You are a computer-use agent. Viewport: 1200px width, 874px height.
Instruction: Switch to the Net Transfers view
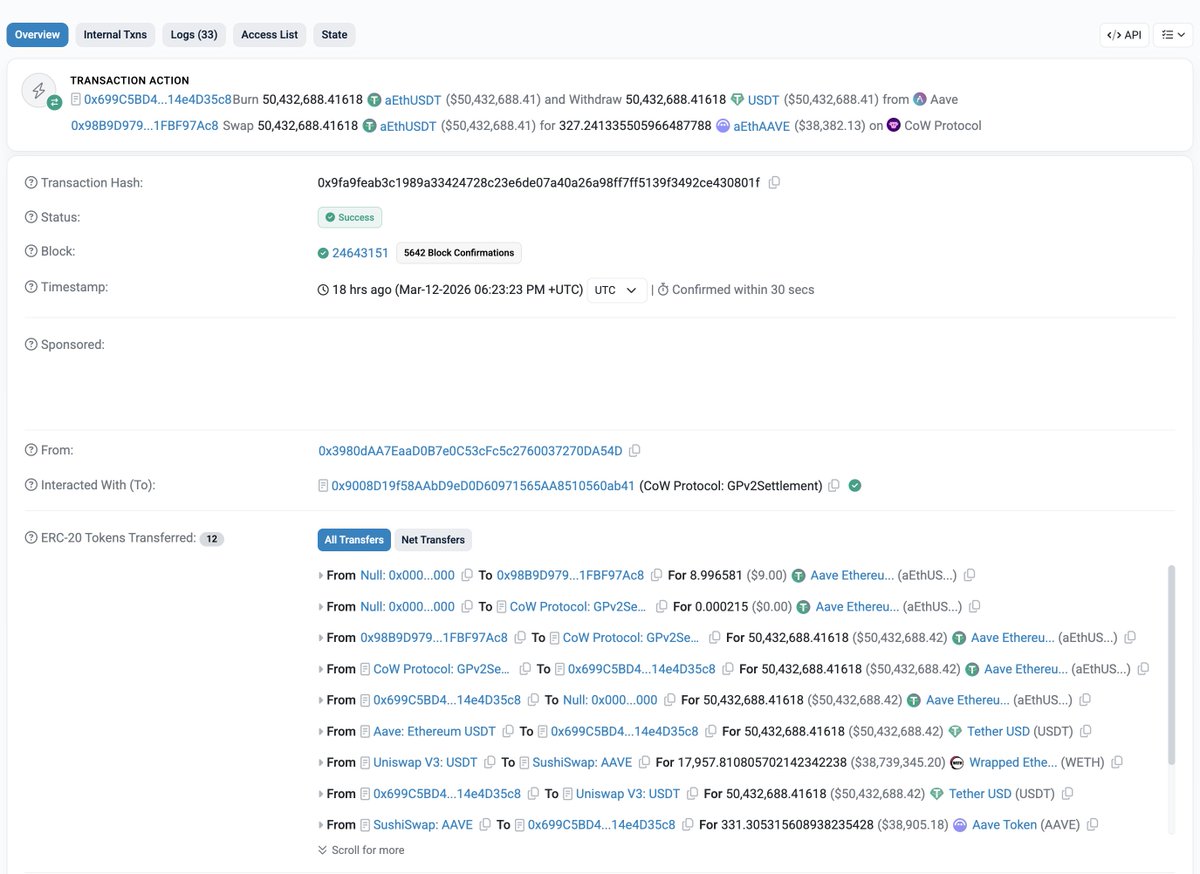(x=433, y=539)
